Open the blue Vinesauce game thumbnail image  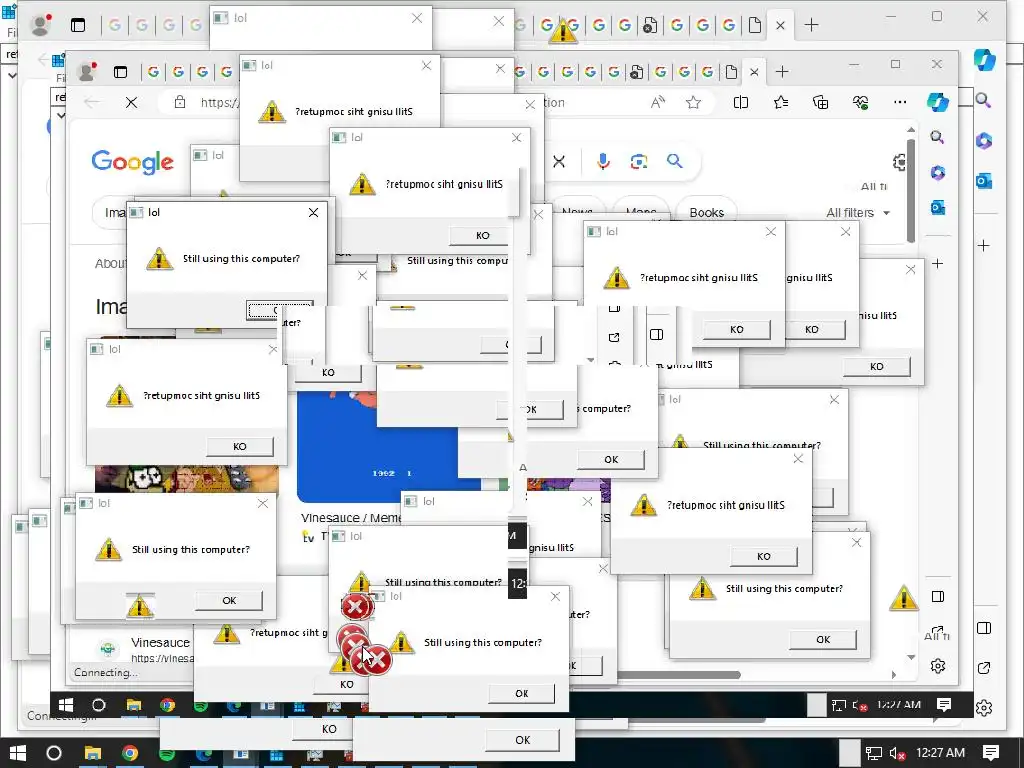click(389, 447)
